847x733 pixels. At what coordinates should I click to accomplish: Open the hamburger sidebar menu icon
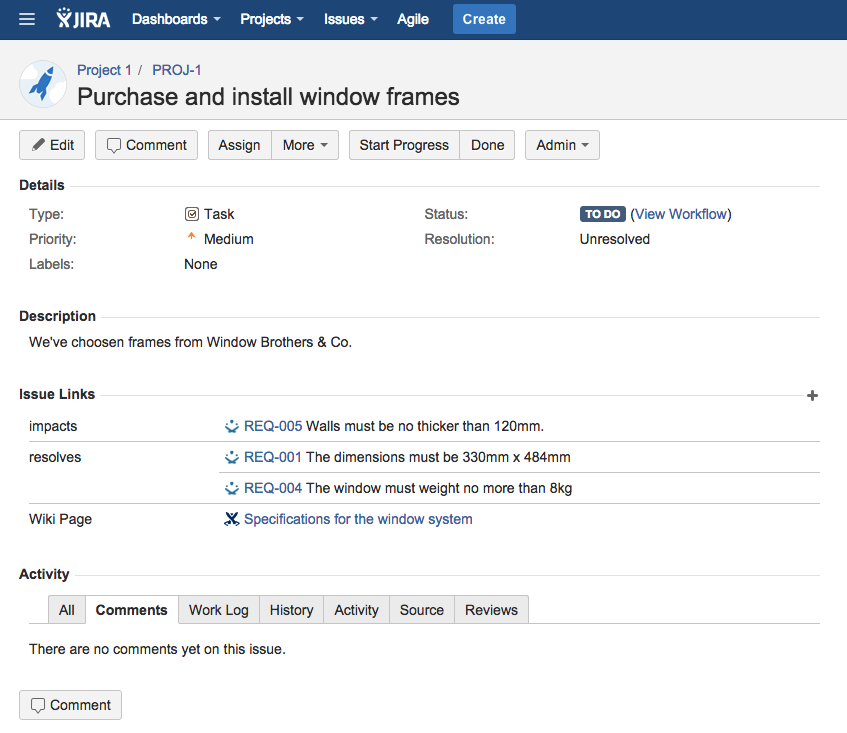pos(27,19)
